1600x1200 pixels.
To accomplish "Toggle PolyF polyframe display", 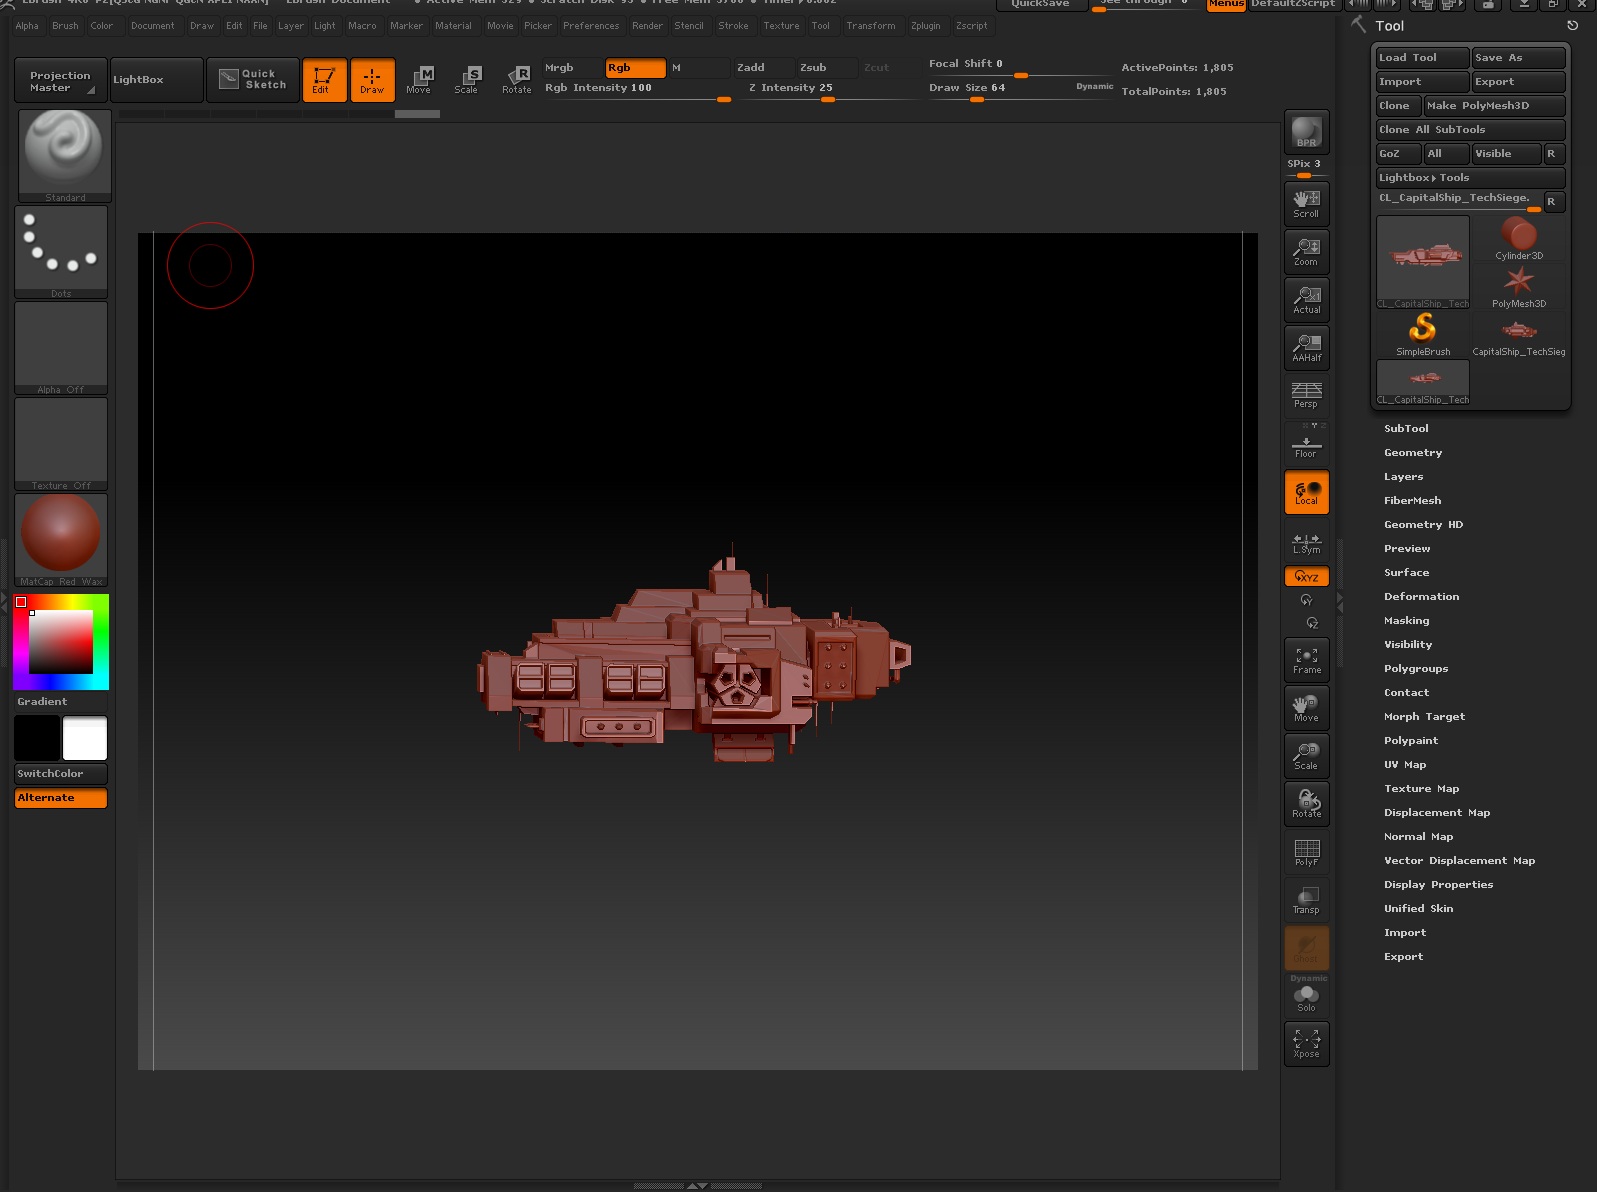I will click(1306, 852).
